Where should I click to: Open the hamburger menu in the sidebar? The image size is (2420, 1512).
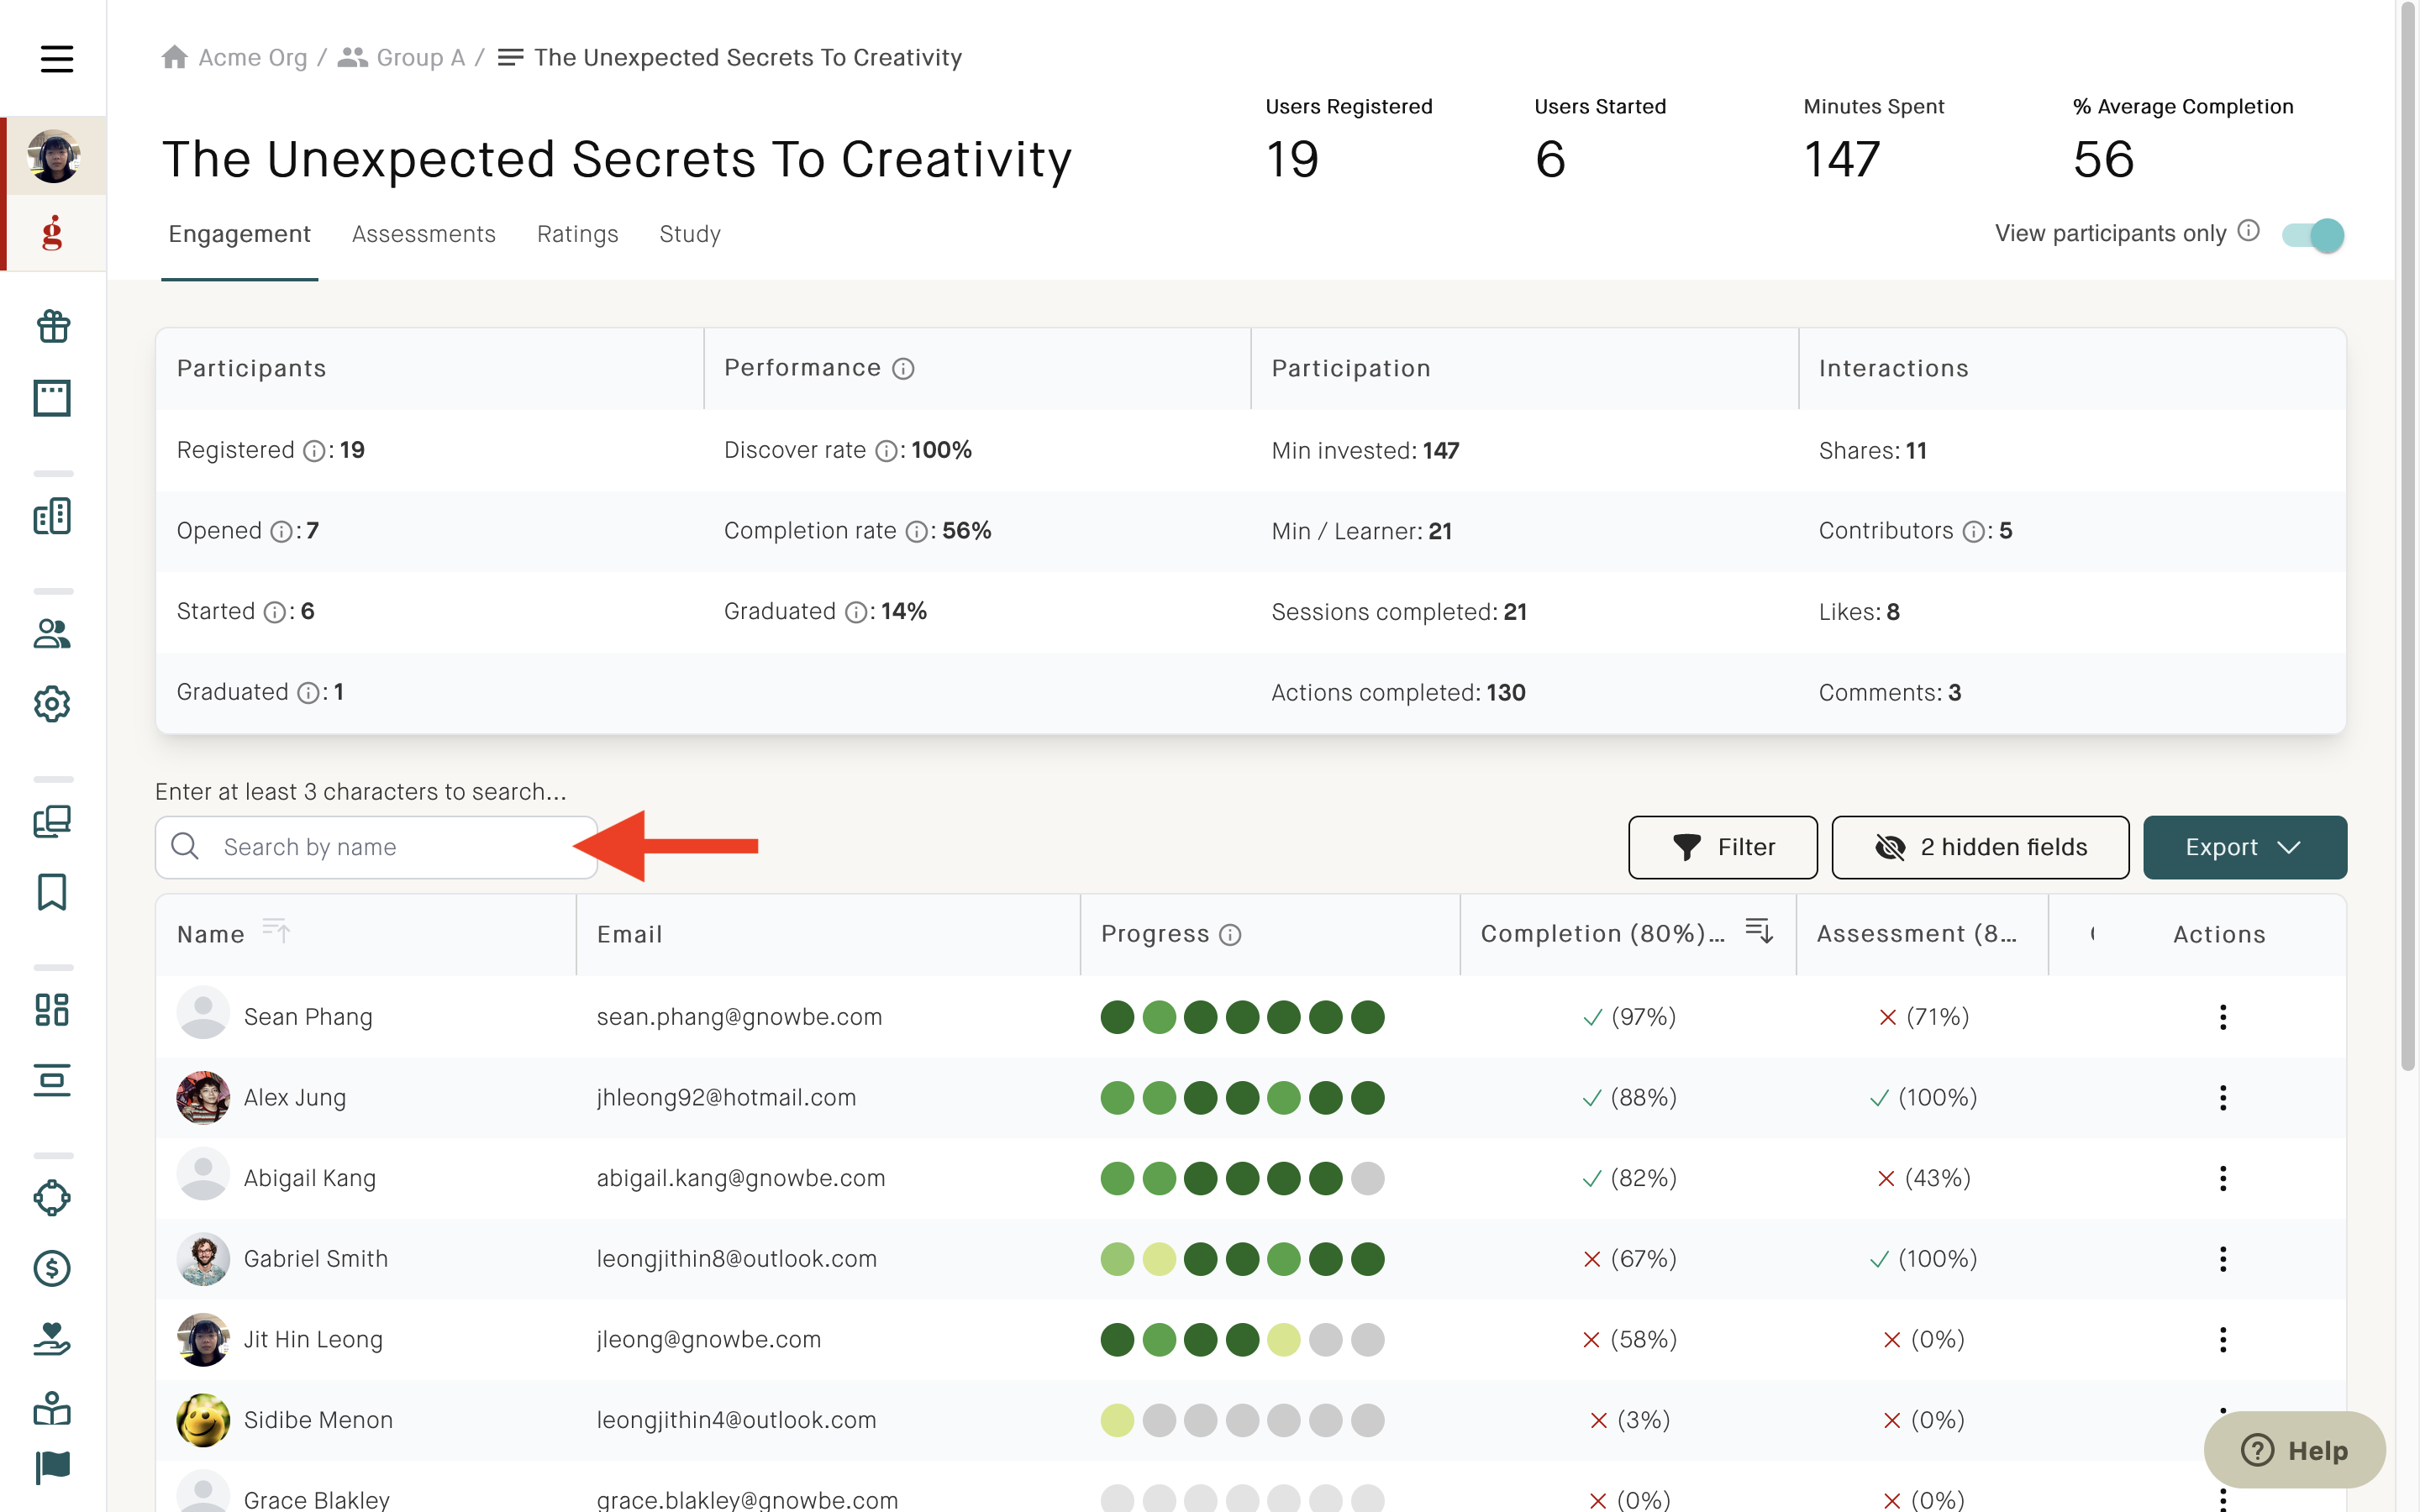click(56, 59)
